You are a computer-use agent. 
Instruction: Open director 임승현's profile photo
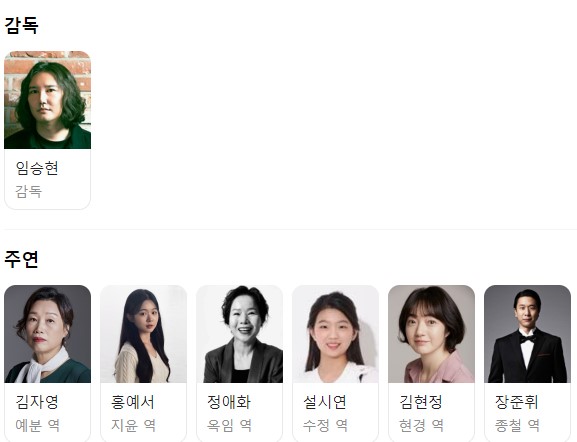47,100
